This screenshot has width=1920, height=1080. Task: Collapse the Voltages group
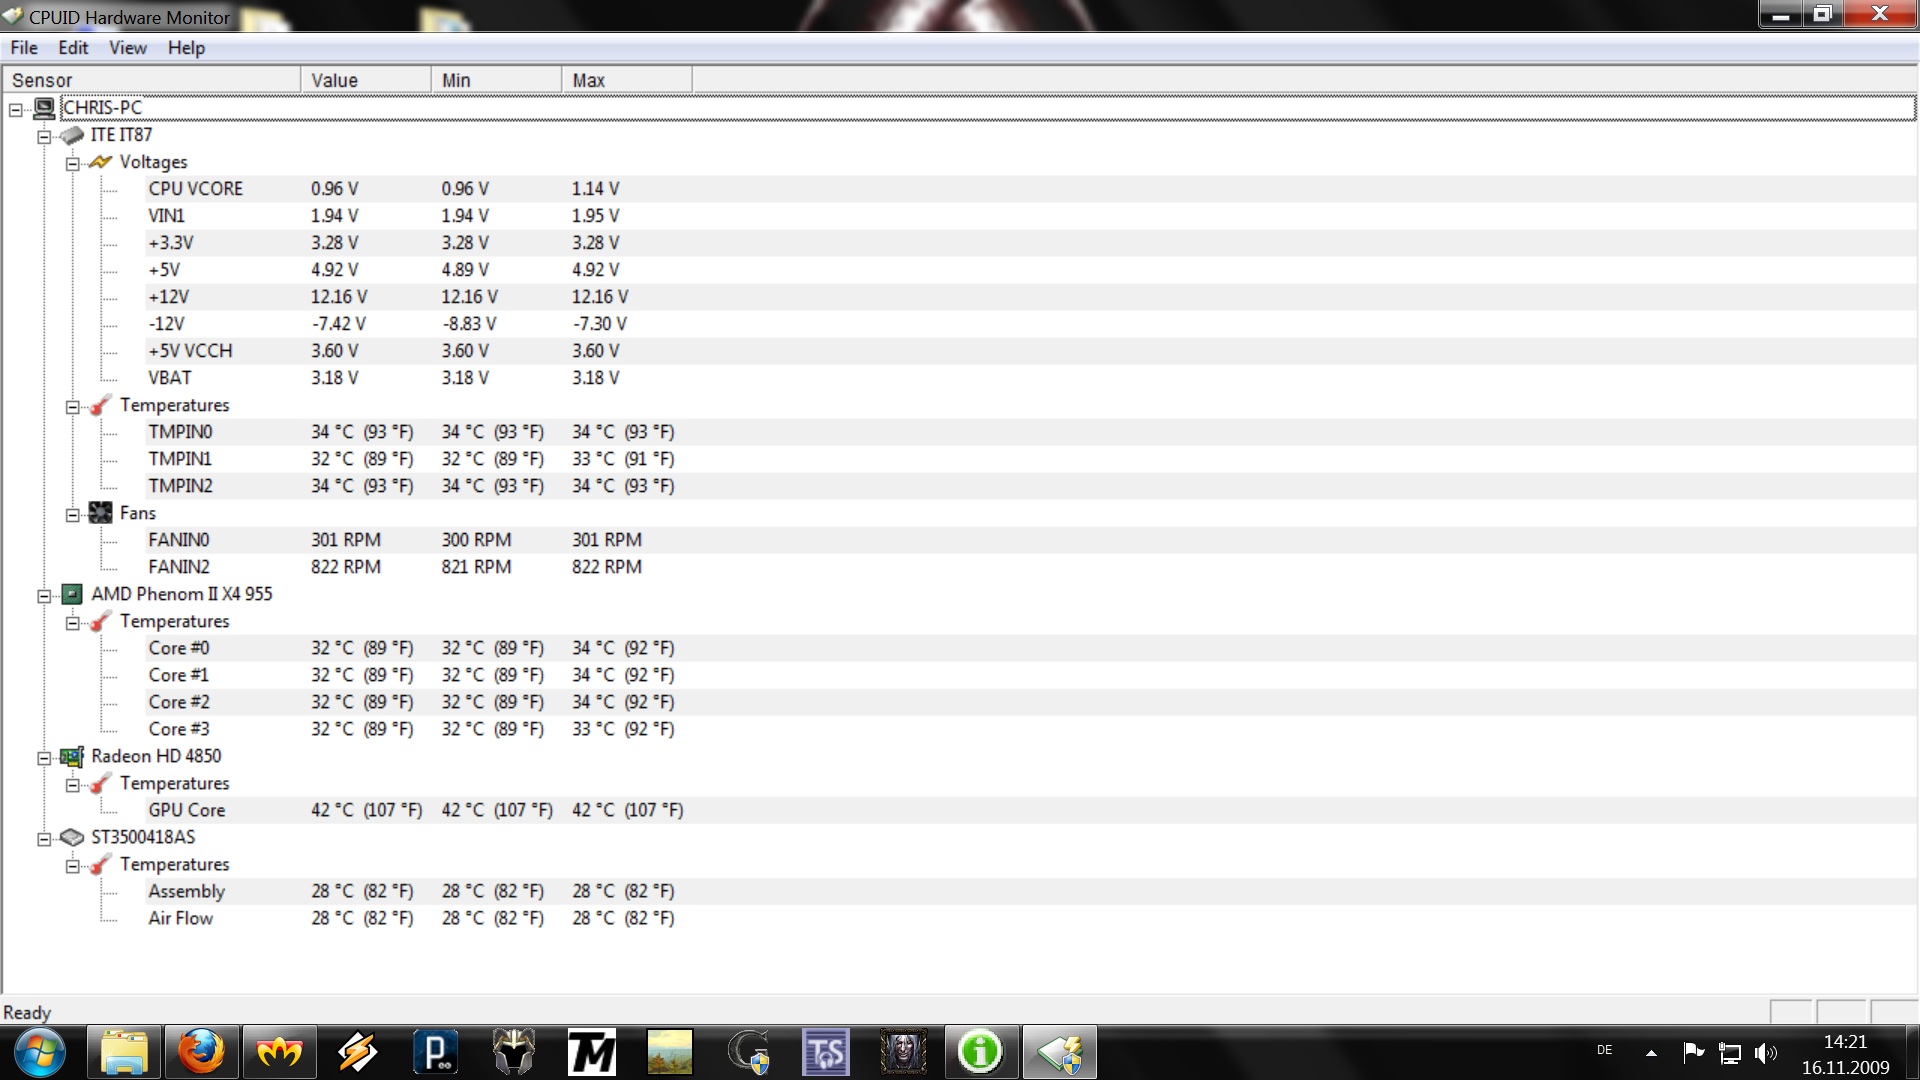coord(73,163)
